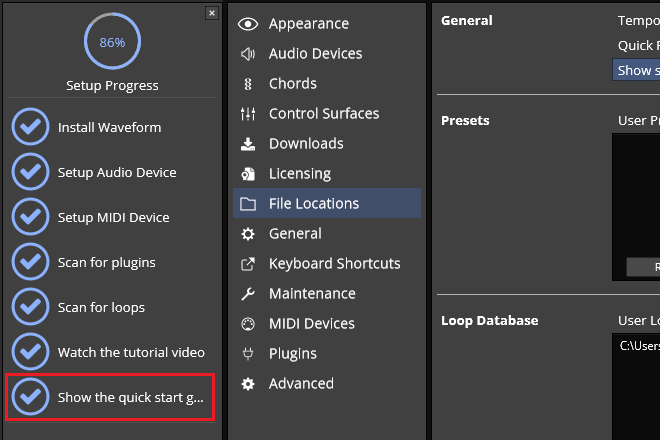The height and width of the screenshot is (440, 660).
Task: Click Watch the tutorial video
Action: 131,352
